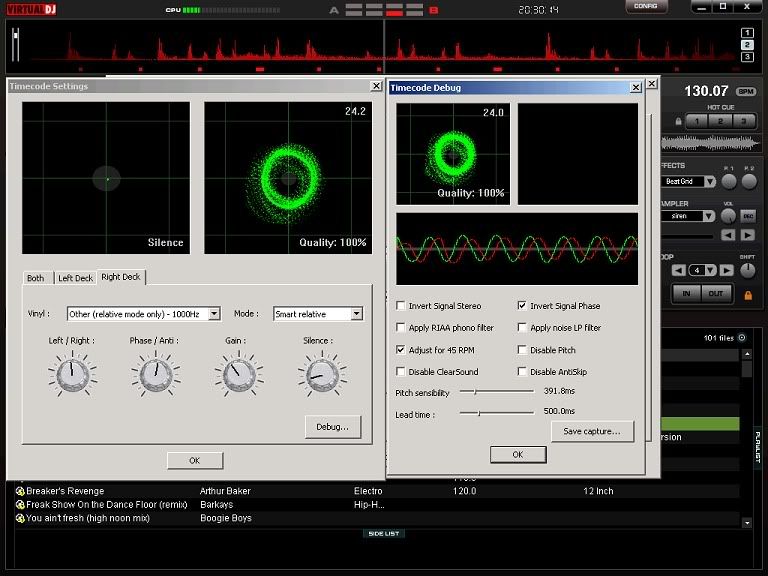Image resolution: width=768 pixels, height=576 pixels.
Task: Click the Debug... button
Action: [333, 427]
